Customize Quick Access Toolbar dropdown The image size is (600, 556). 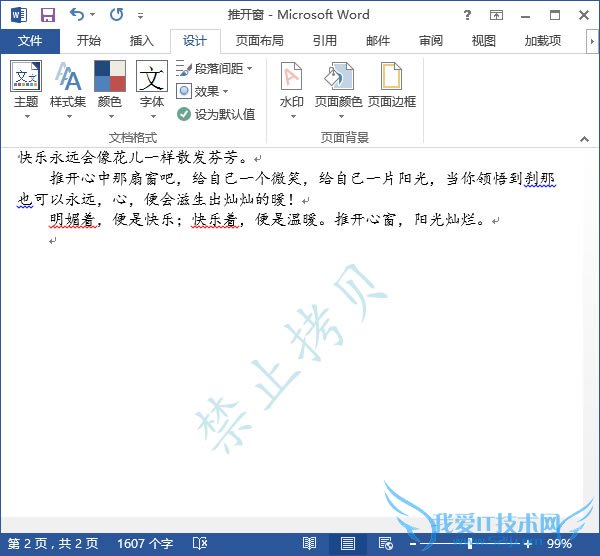(140, 16)
